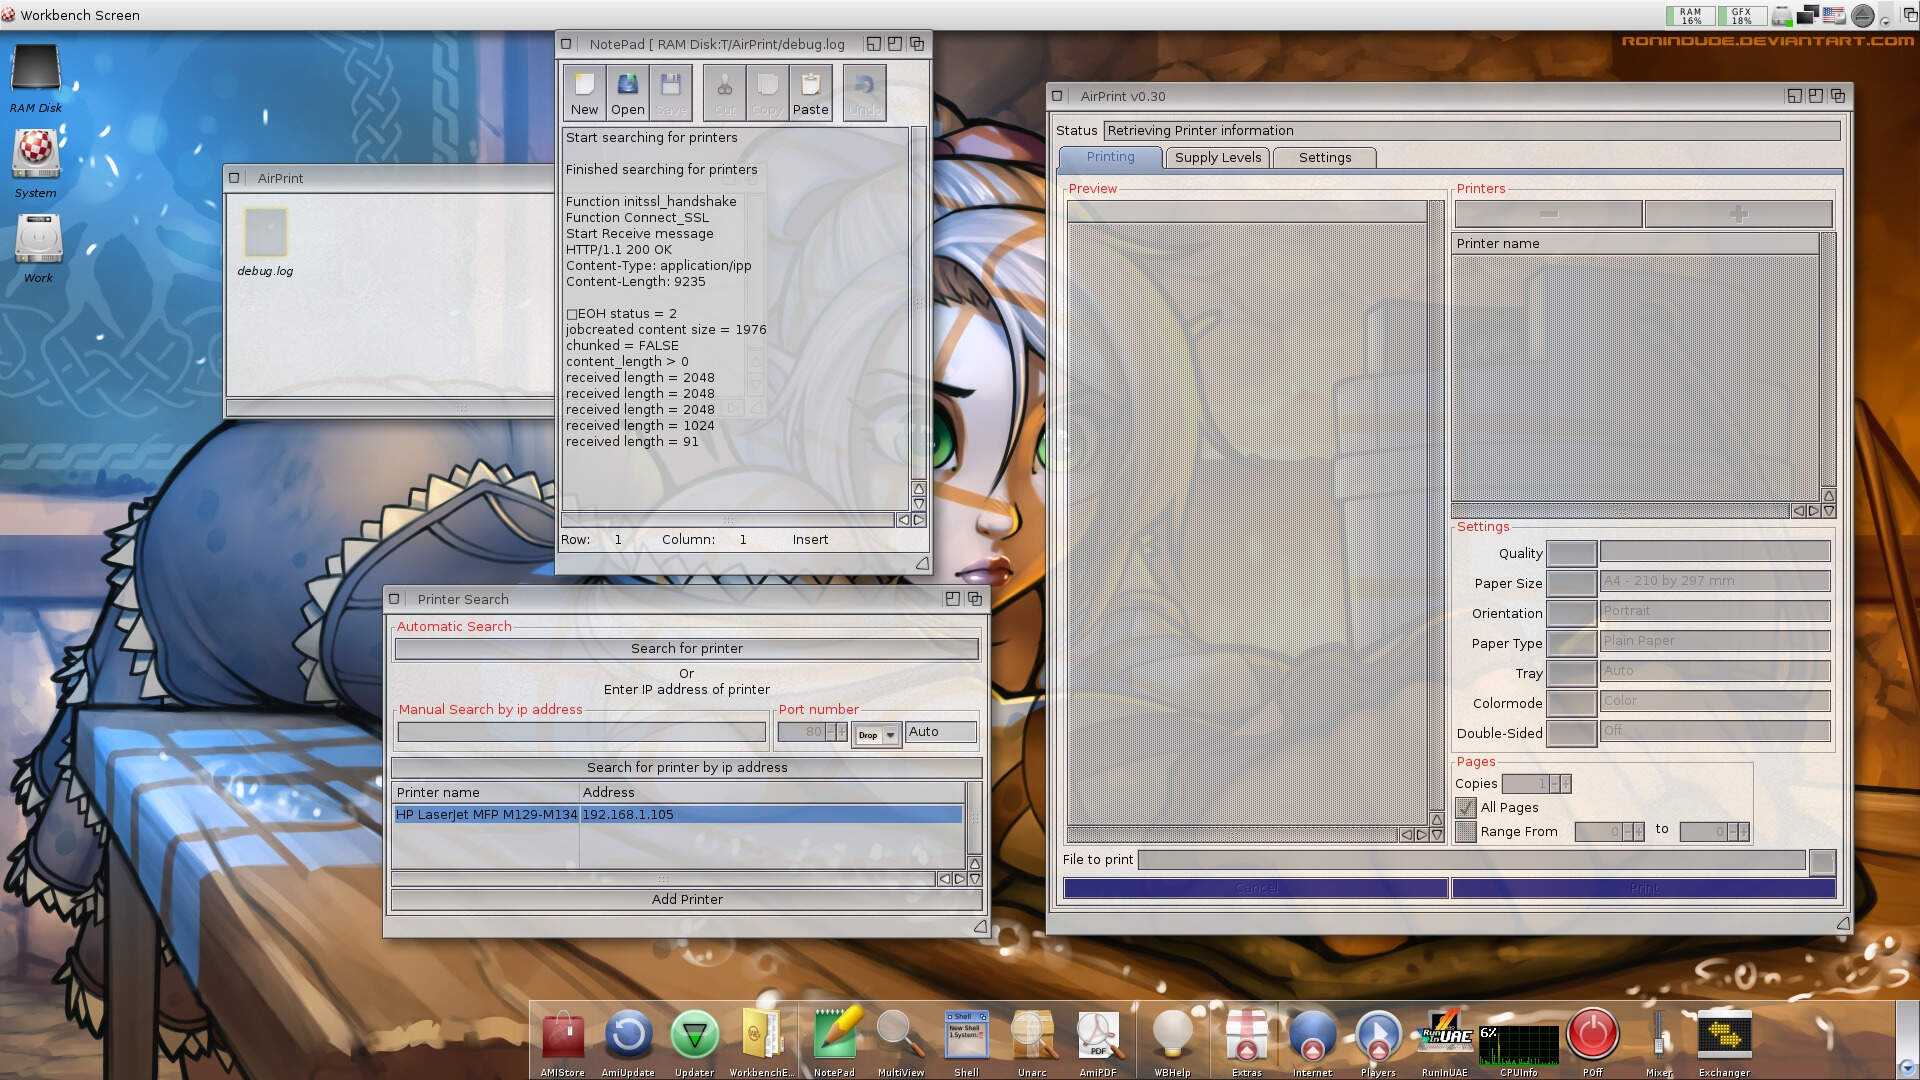This screenshot has height=1080, width=1920.
Task: Click the manual IP address input field
Action: click(581, 732)
